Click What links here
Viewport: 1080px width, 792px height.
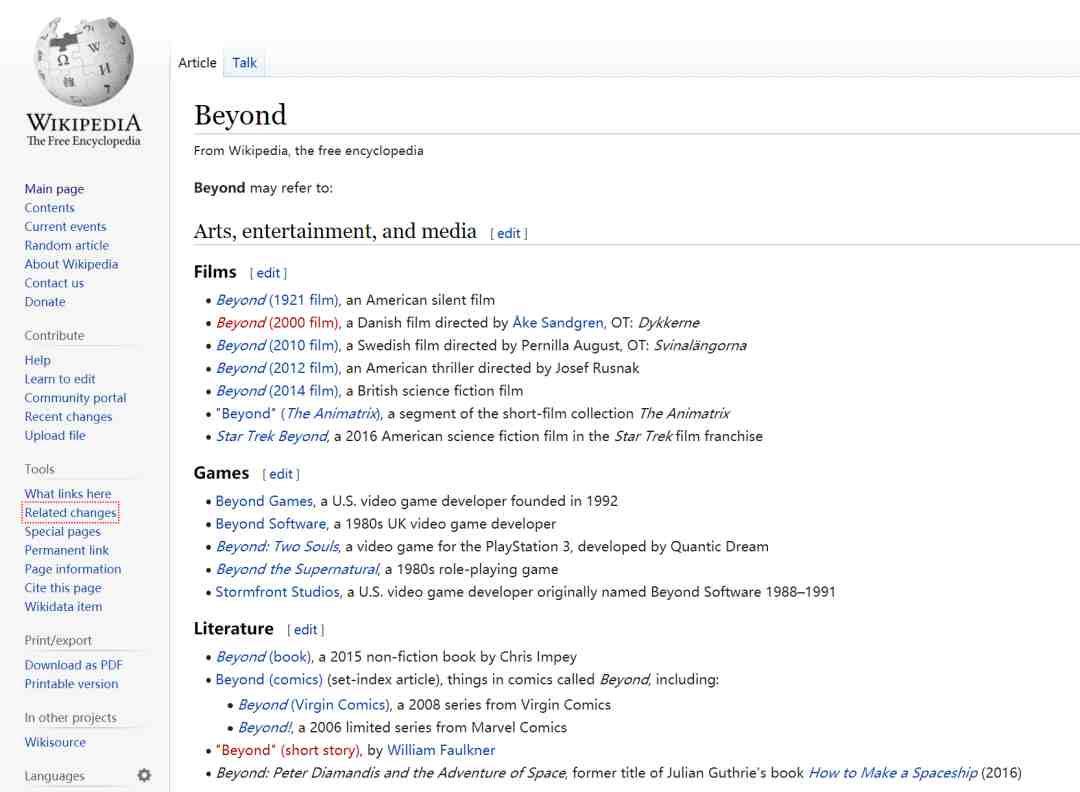pyautogui.click(x=68, y=494)
